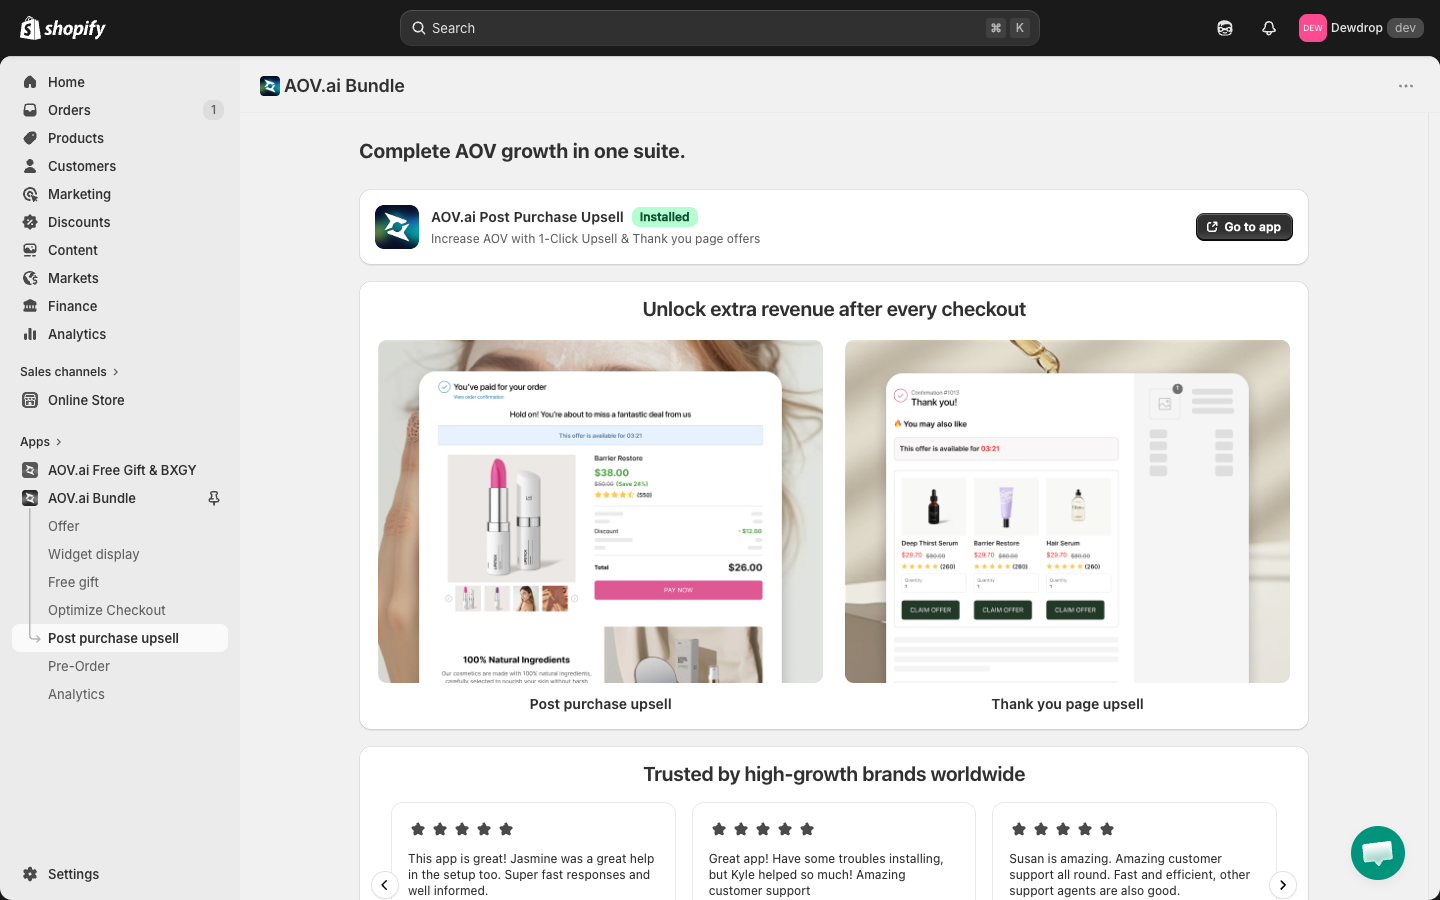Select Offer submenu item
Screen dimensions: 1440x900
(x=64, y=526)
